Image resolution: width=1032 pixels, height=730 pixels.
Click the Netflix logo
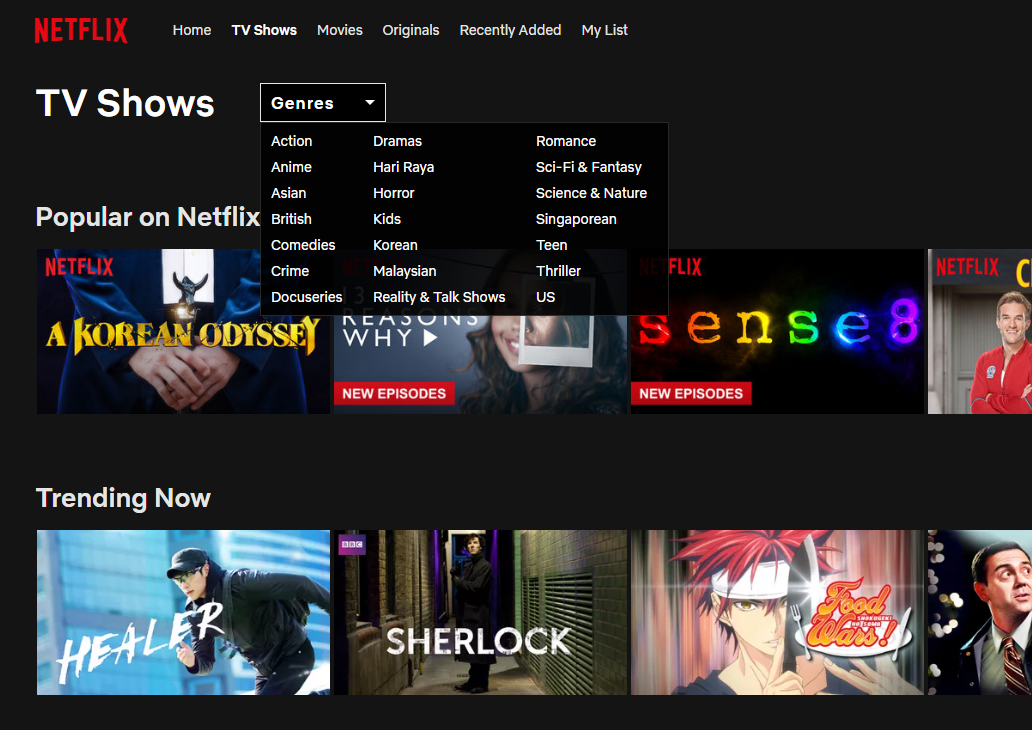[81, 29]
